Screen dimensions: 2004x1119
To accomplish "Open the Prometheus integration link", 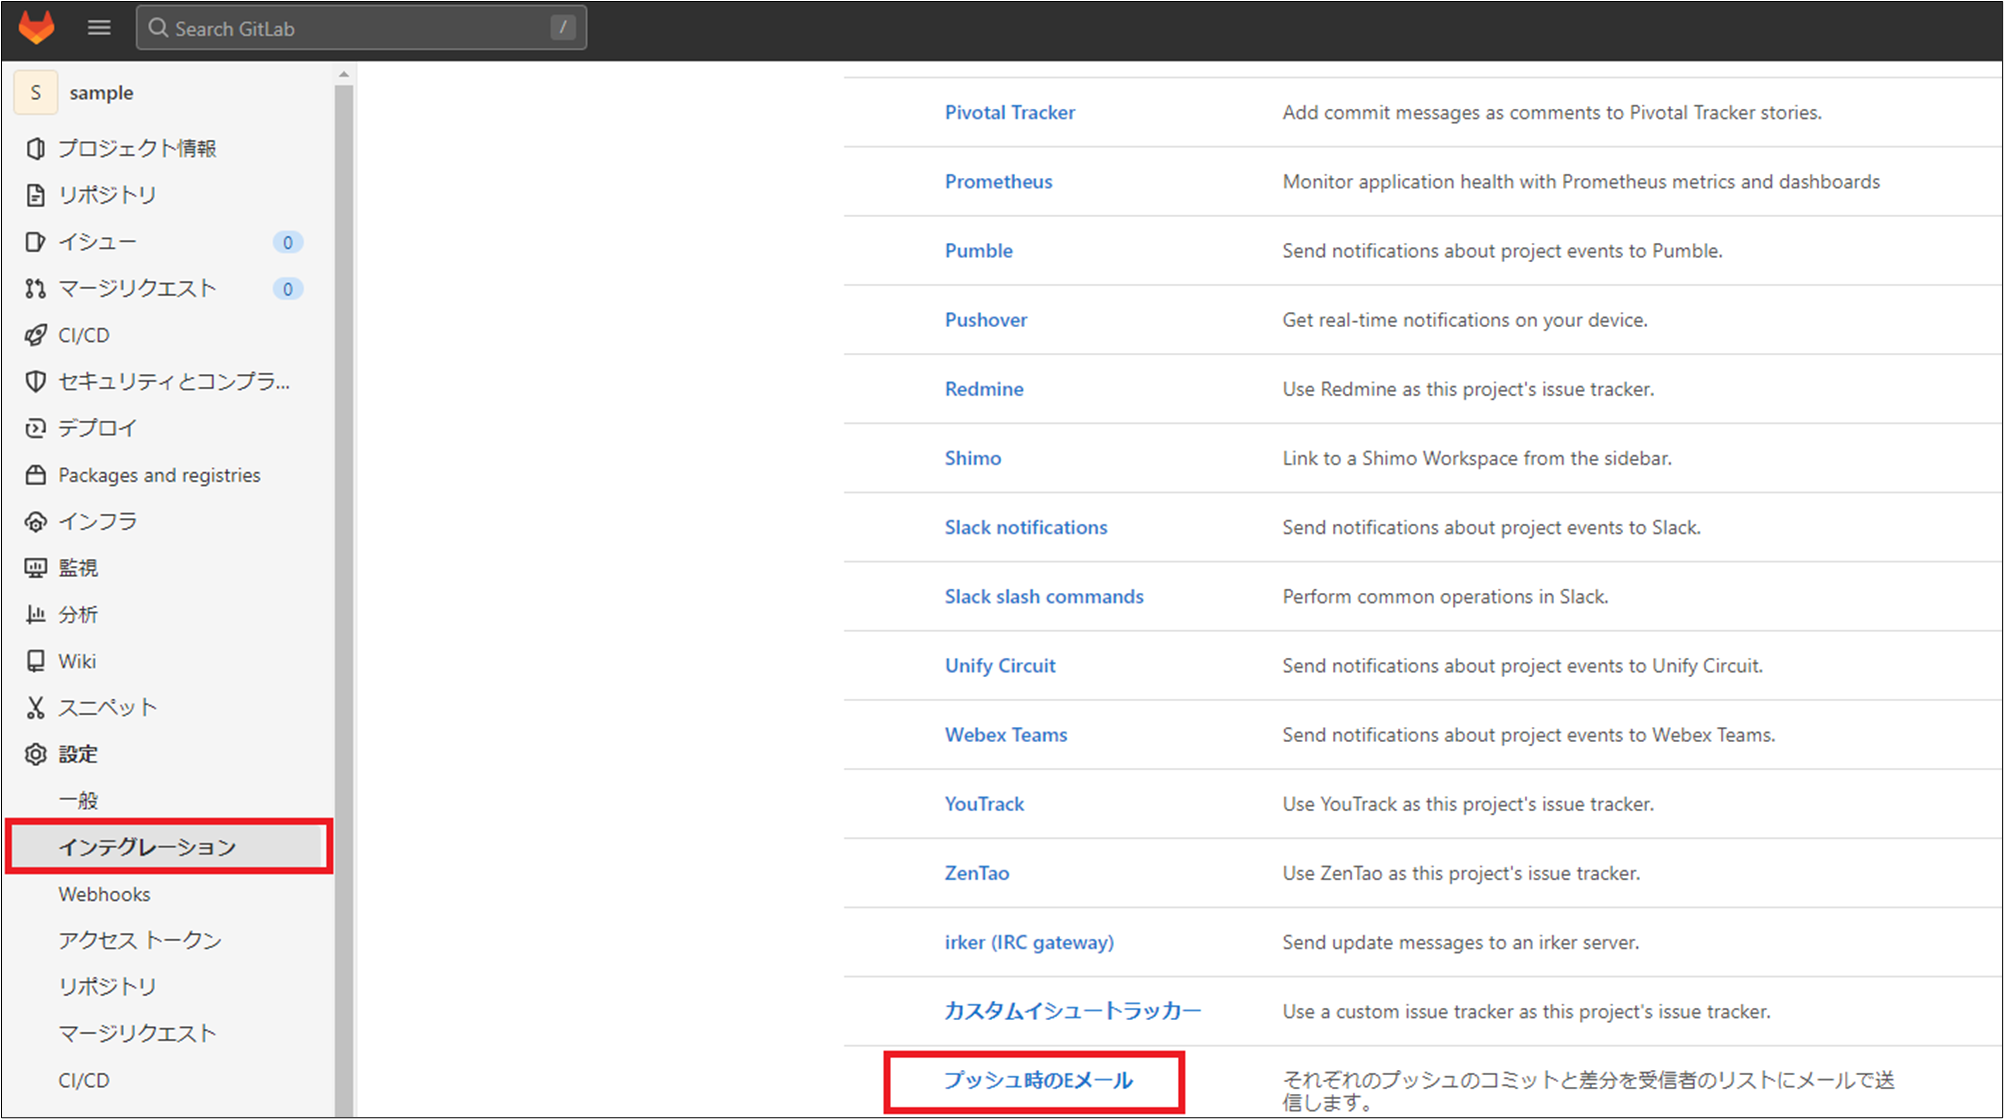I will coord(998,182).
